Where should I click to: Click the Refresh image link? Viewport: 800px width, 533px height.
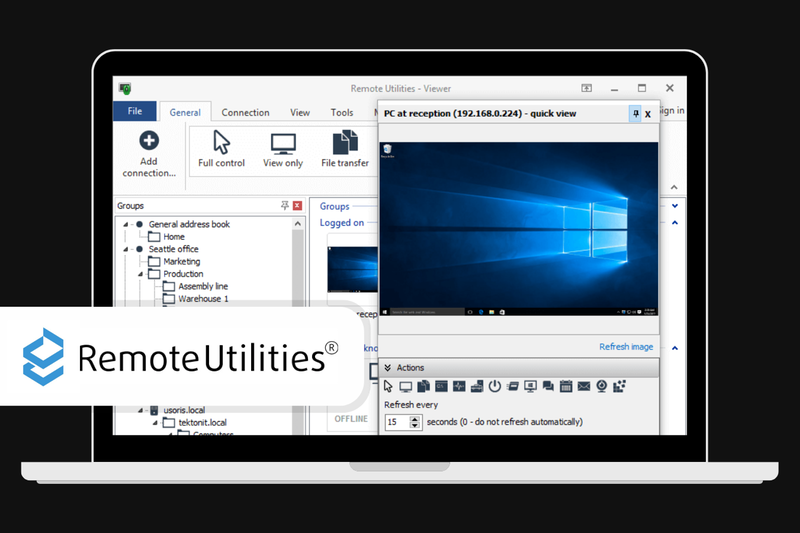[x=626, y=347]
